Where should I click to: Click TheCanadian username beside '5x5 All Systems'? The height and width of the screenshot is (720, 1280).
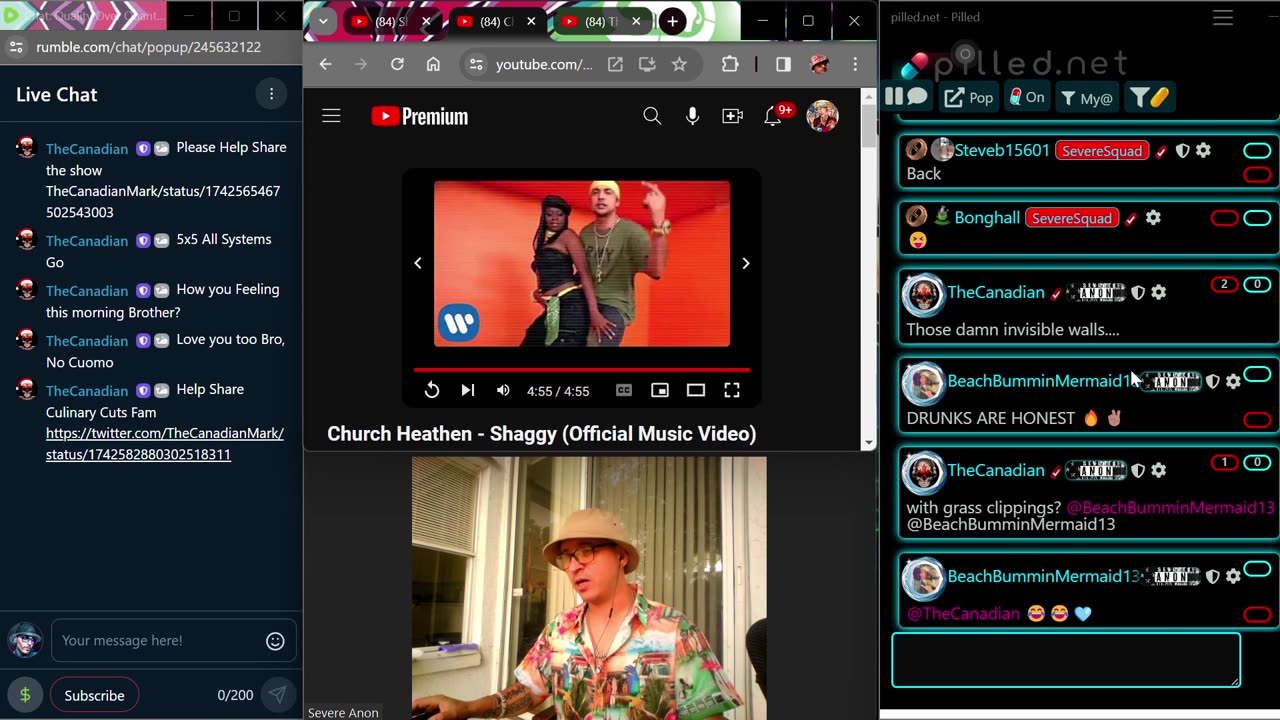pos(87,240)
